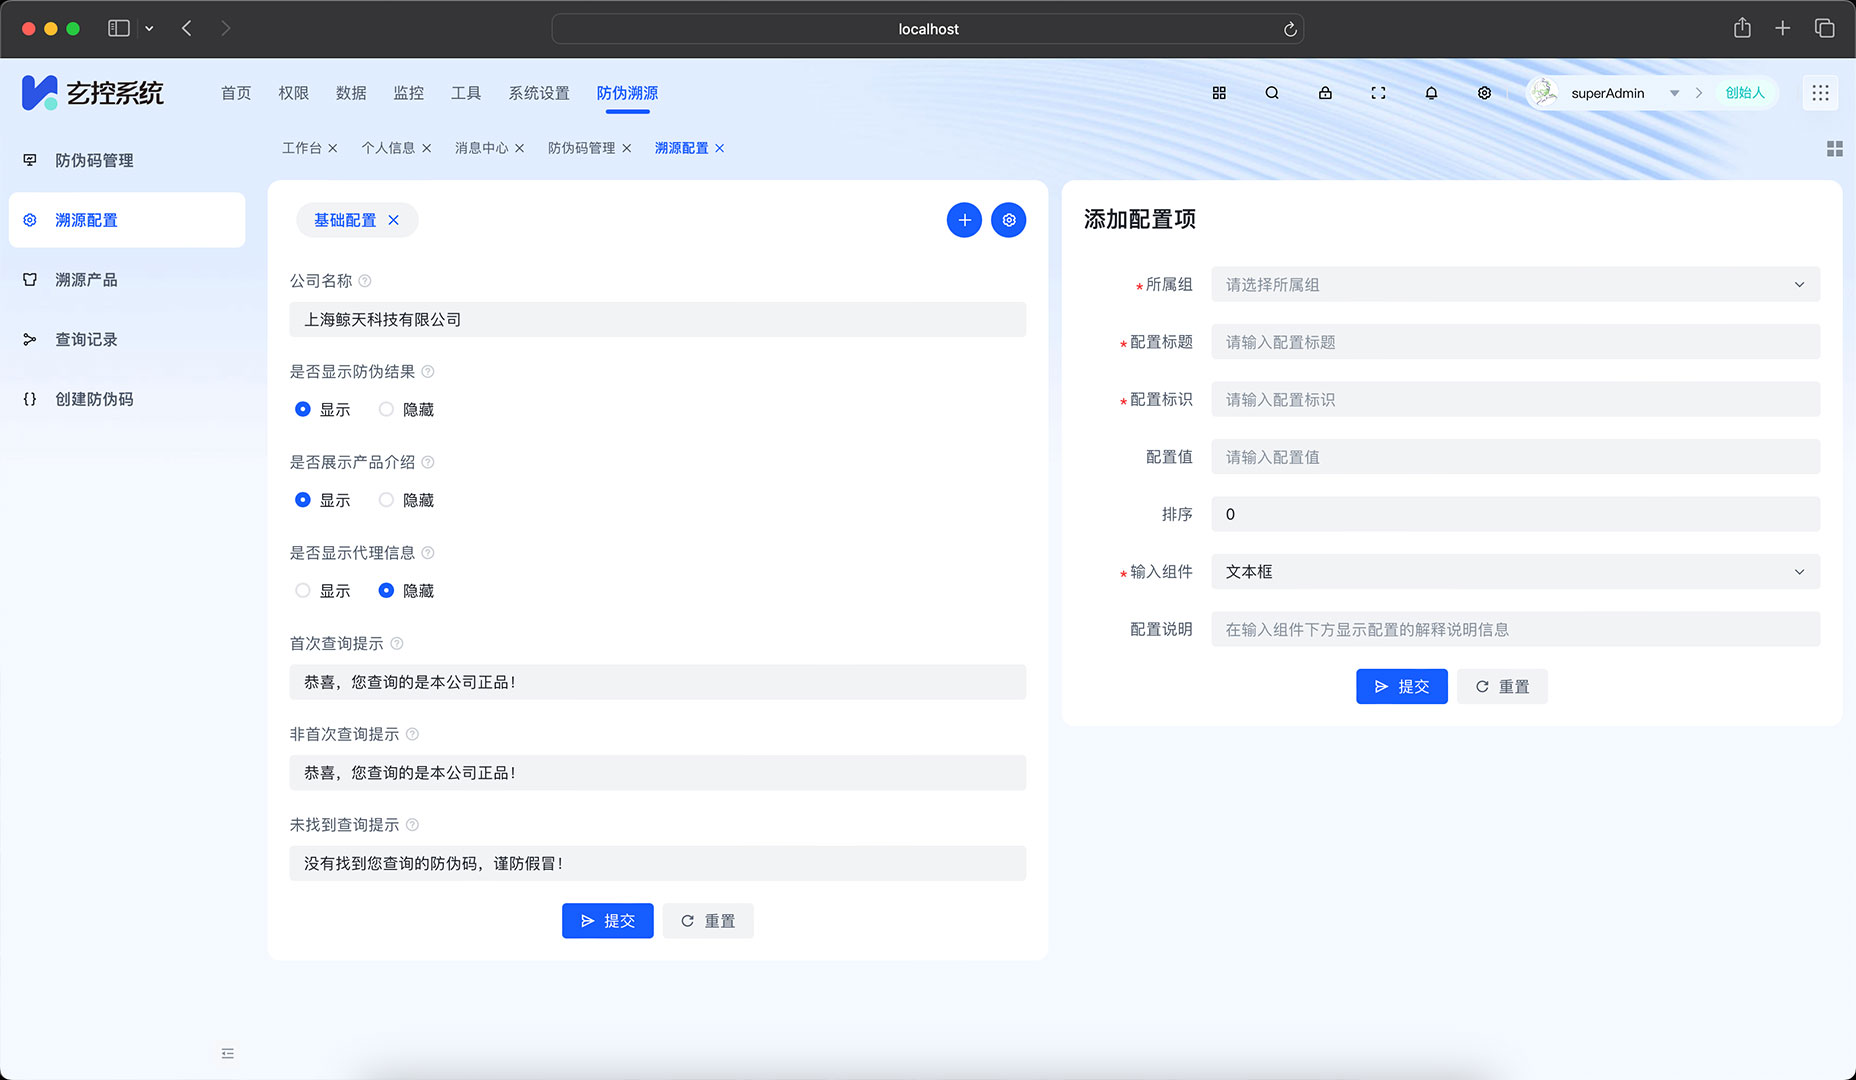Viewport: 1856px width, 1080px height.
Task: Select 显示 for 是否显示代理信息
Action: 302,590
